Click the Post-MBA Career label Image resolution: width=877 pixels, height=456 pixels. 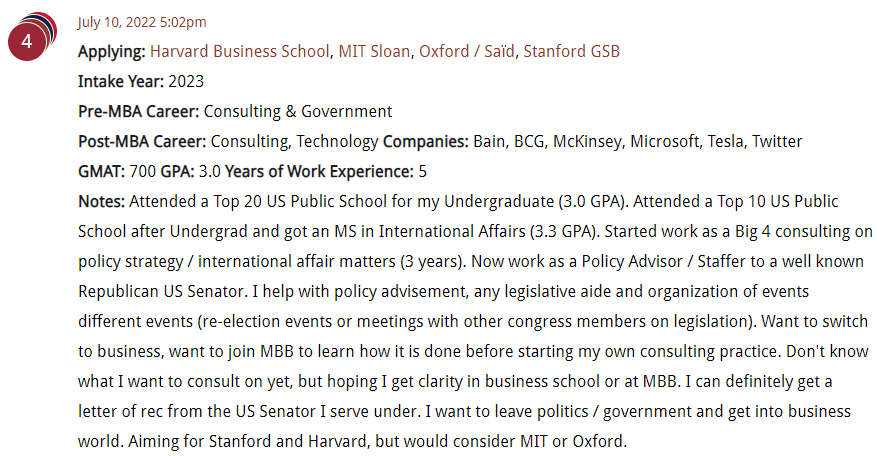pyautogui.click(x=142, y=142)
